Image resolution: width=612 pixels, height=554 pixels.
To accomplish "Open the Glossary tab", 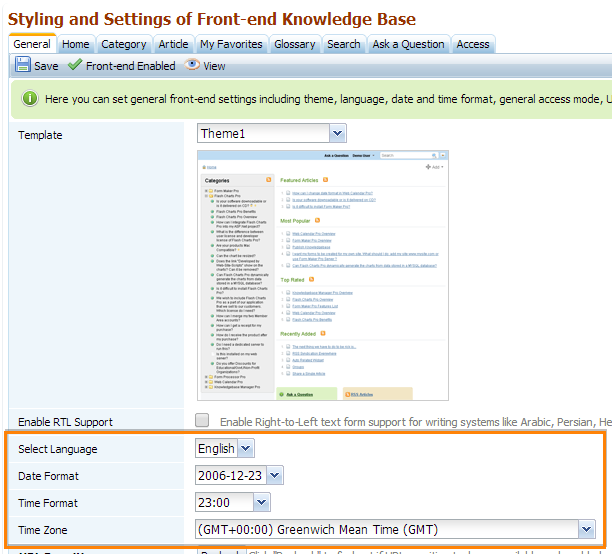I will 295,44.
